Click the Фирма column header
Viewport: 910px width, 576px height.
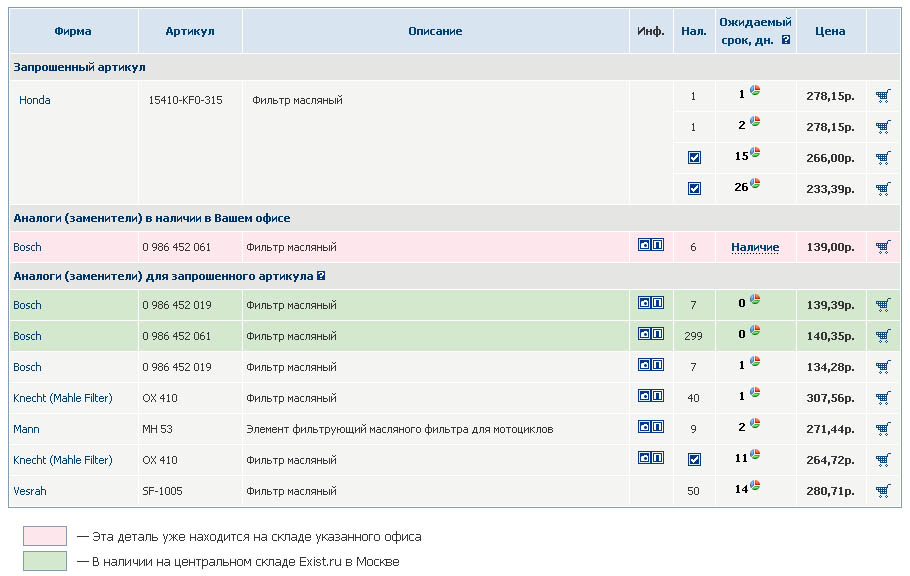point(73,31)
